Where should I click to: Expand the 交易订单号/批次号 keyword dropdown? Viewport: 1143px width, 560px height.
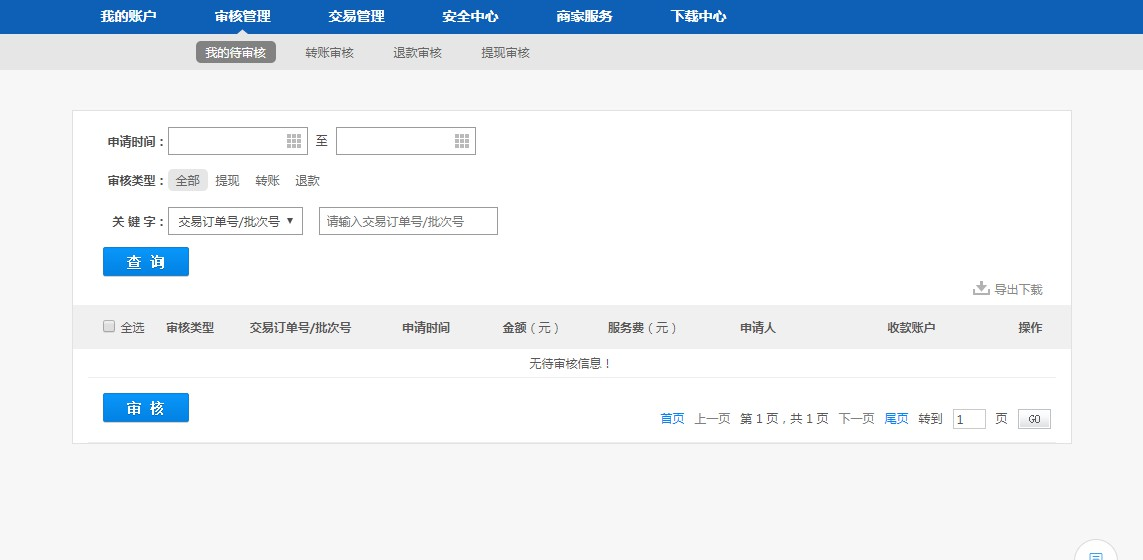click(235, 222)
